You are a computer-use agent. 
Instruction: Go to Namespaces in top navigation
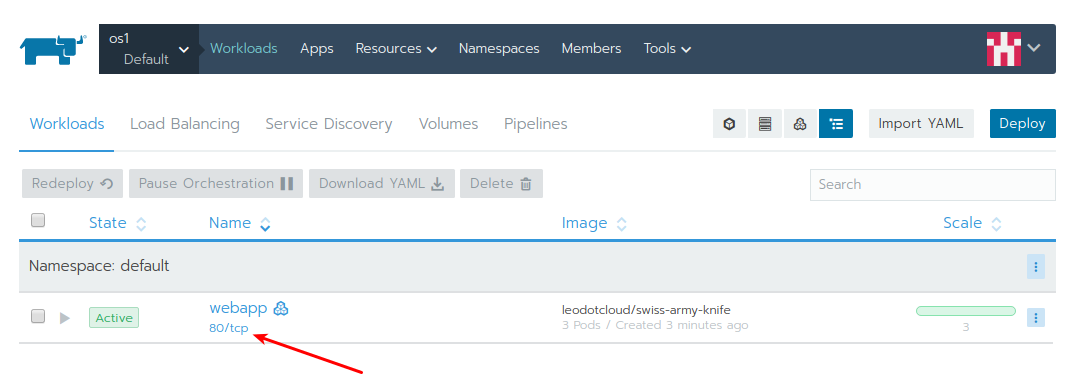coord(499,49)
